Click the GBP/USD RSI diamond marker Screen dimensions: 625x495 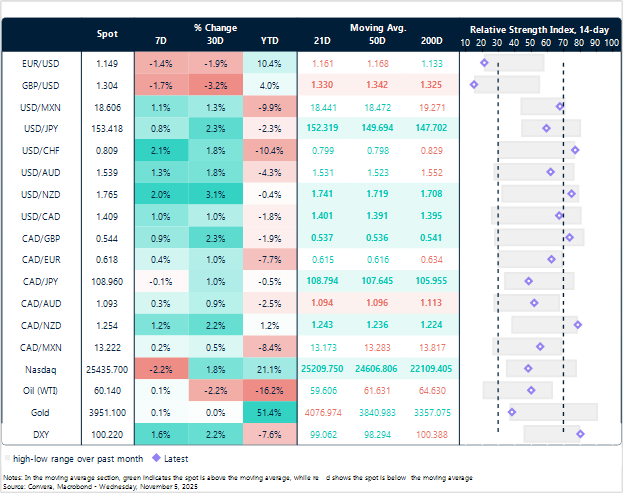(x=473, y=84)
